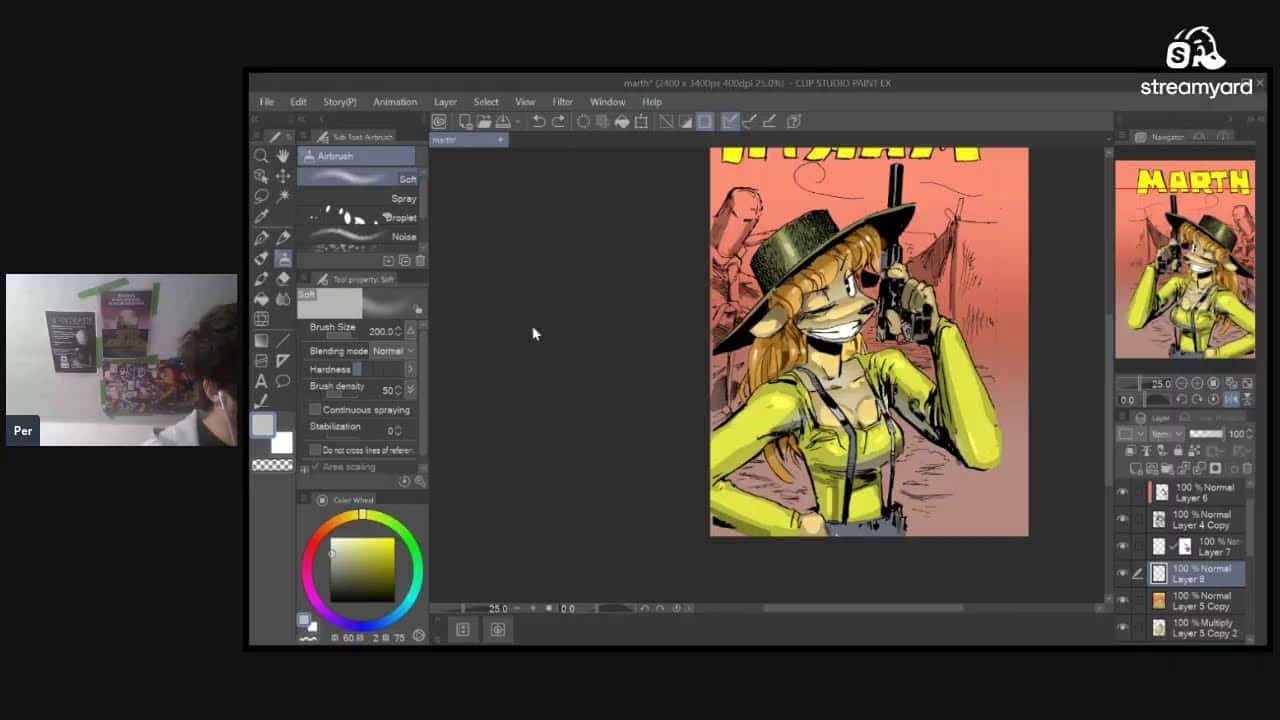Open the Layer menu
The image size is (1280, 720).
click(x=445, y=102)
